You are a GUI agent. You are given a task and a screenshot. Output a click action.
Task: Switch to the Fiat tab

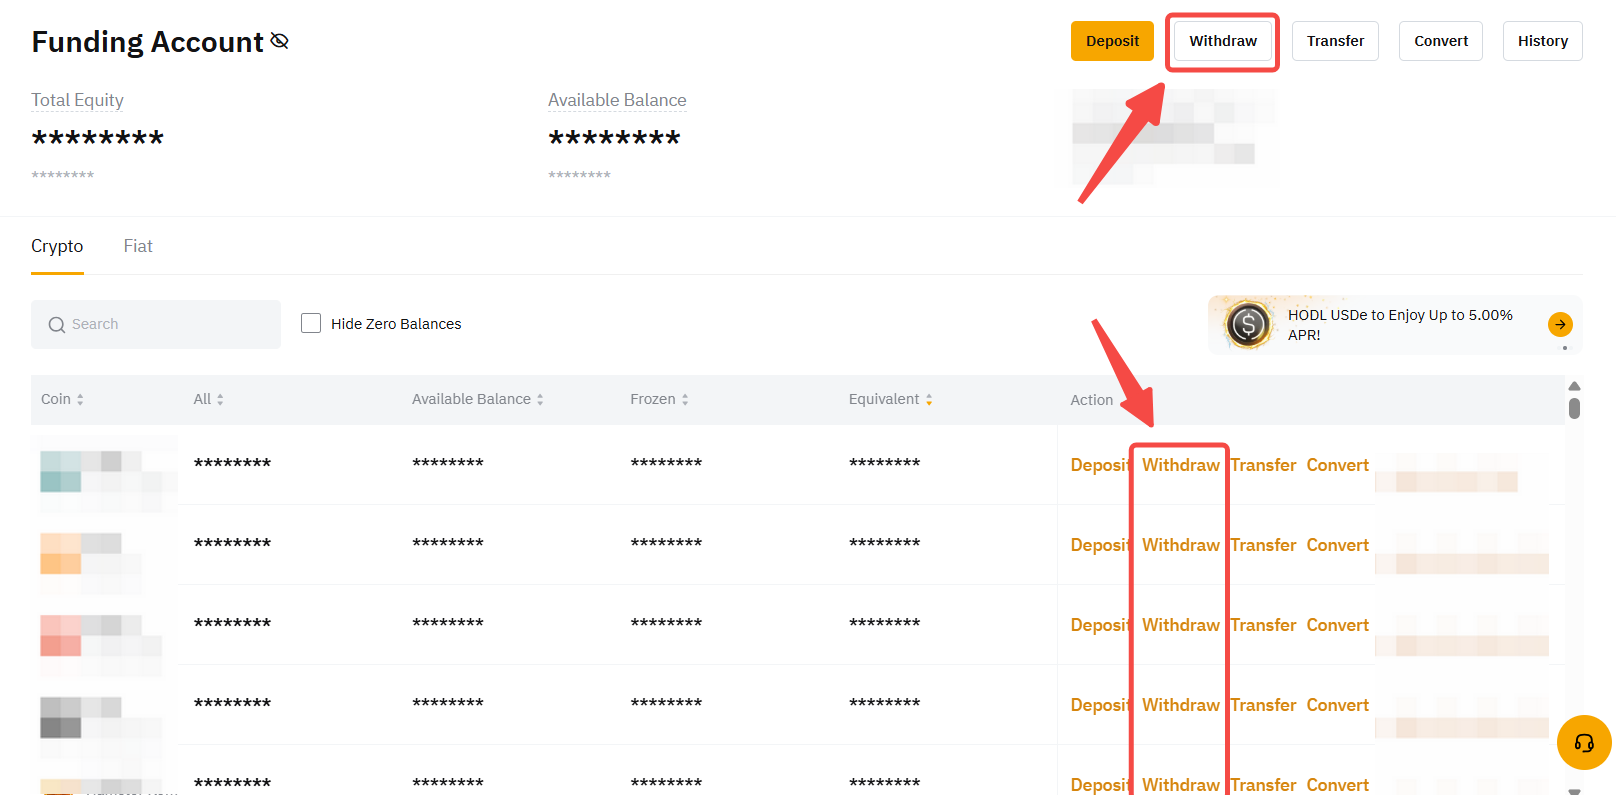click(x=138, y=246)
